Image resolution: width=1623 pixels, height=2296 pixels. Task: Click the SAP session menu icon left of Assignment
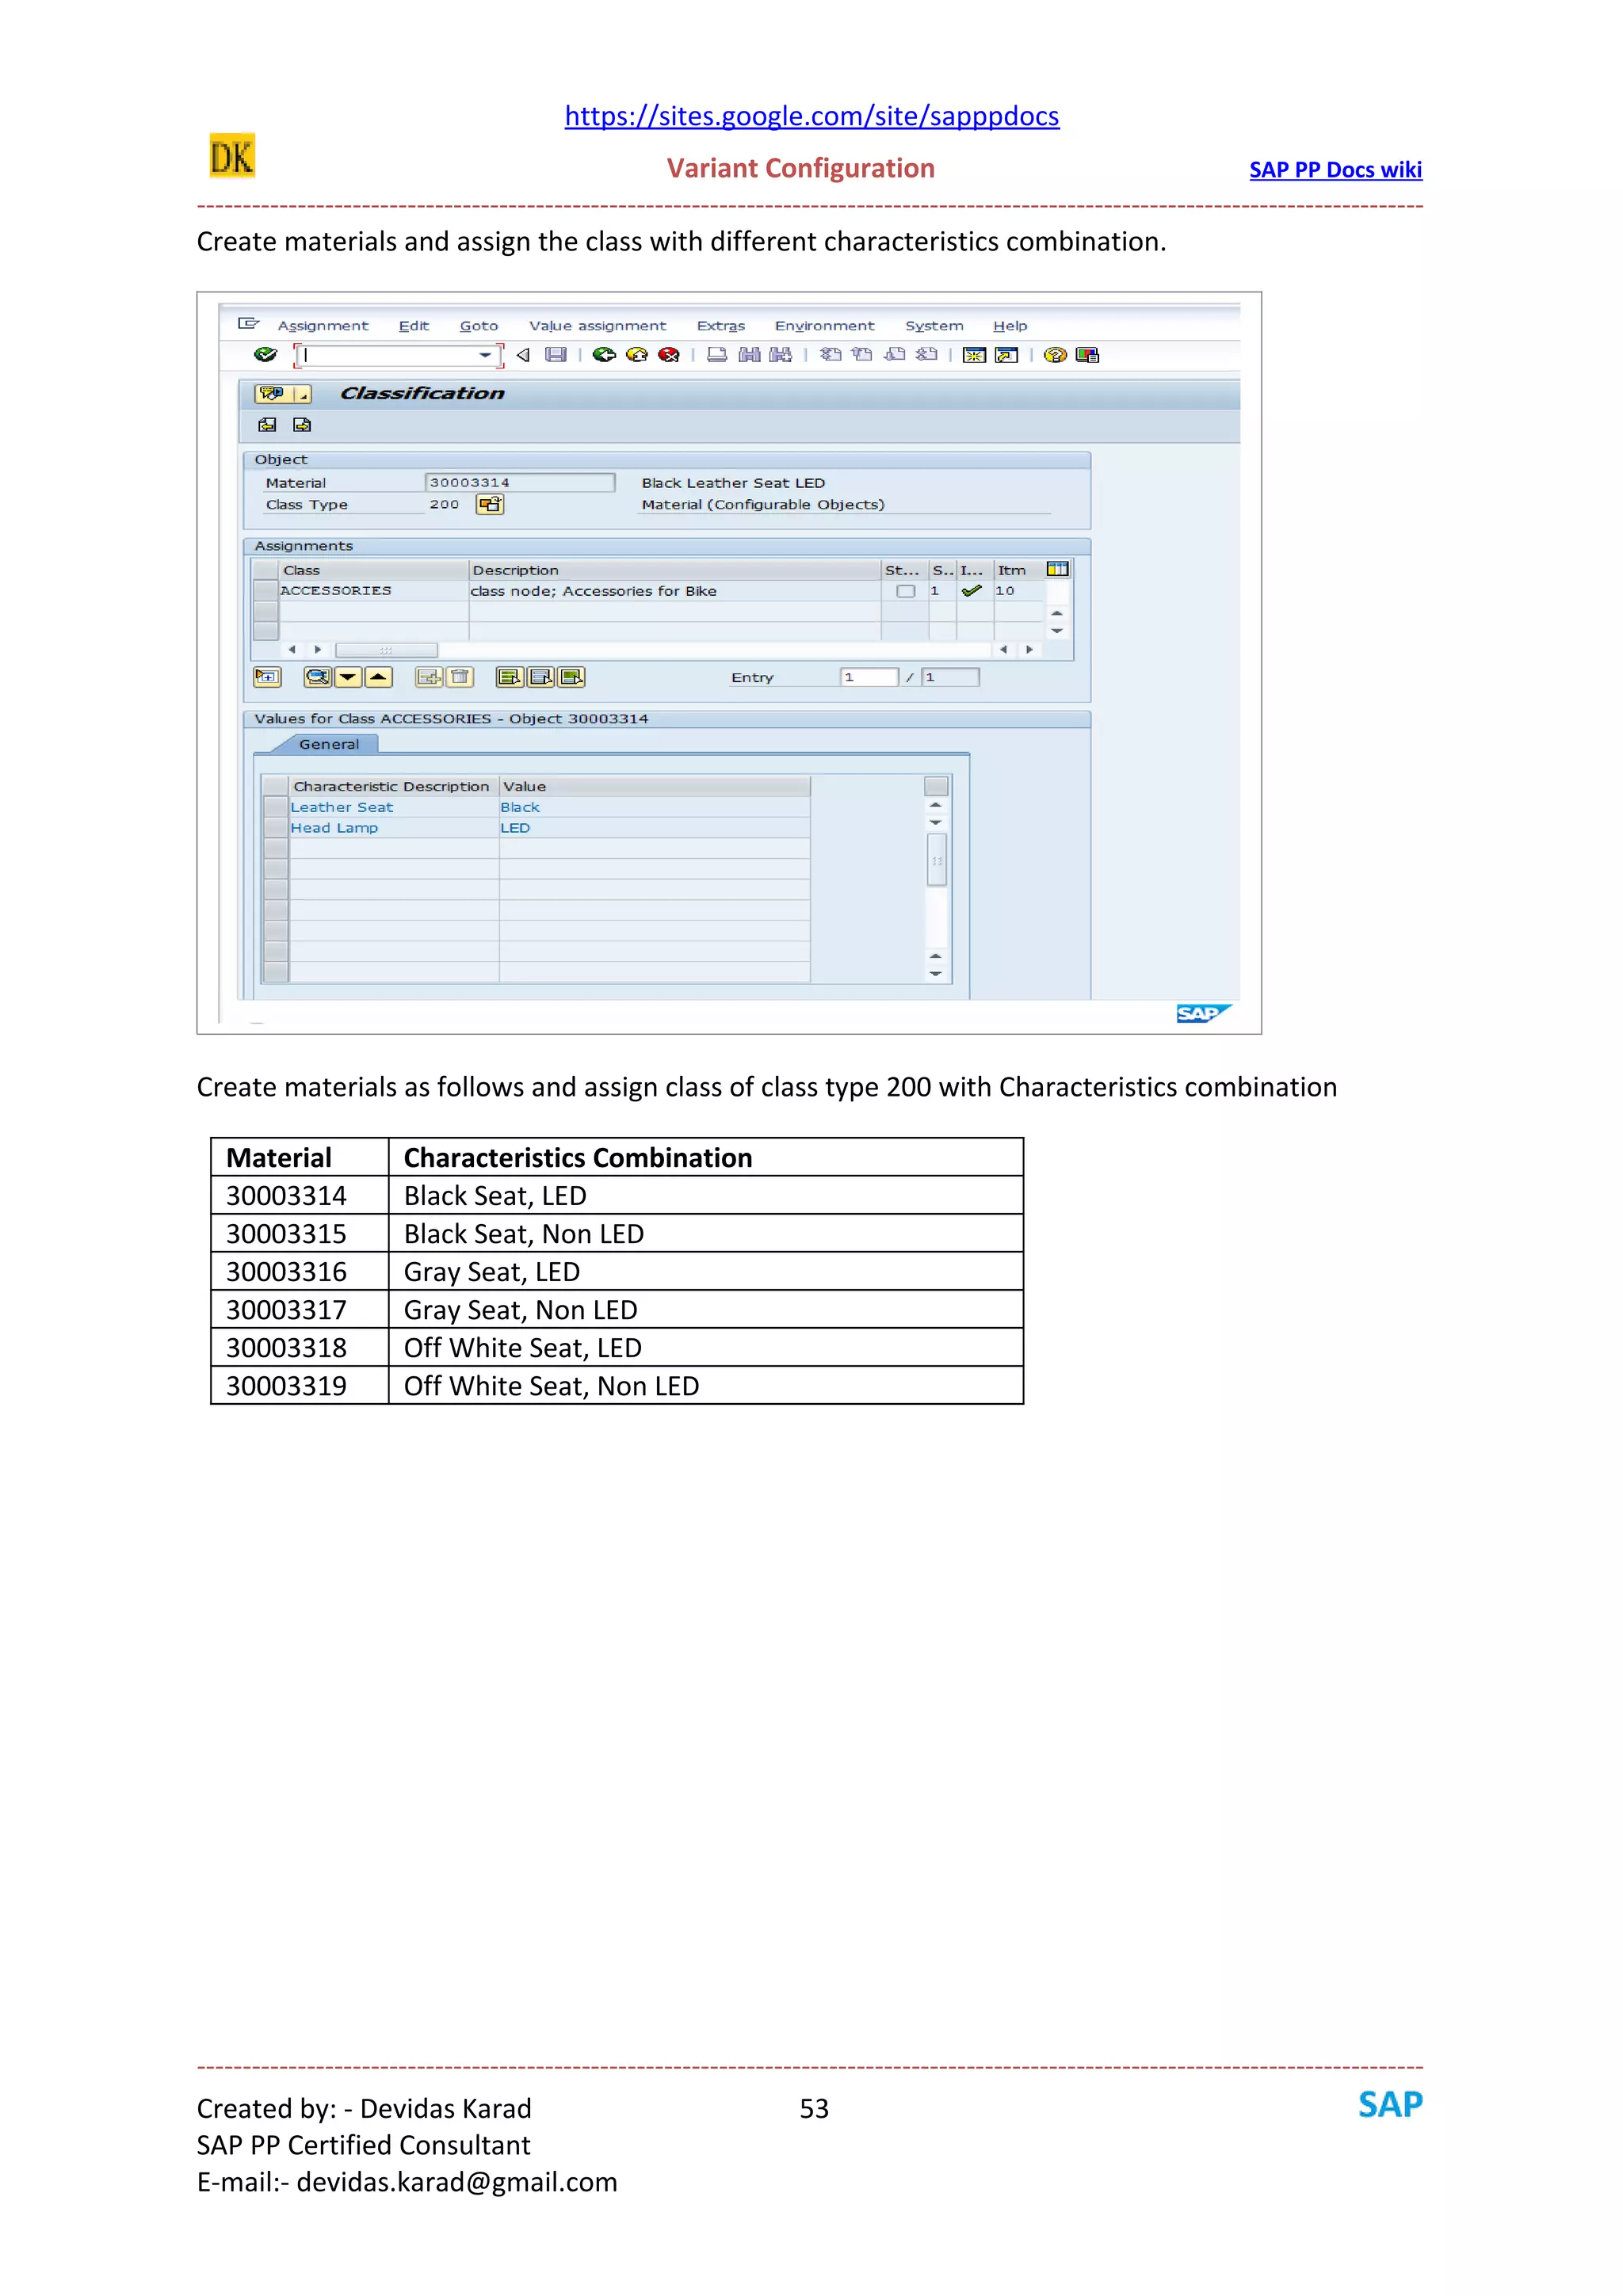click(249, 324)
